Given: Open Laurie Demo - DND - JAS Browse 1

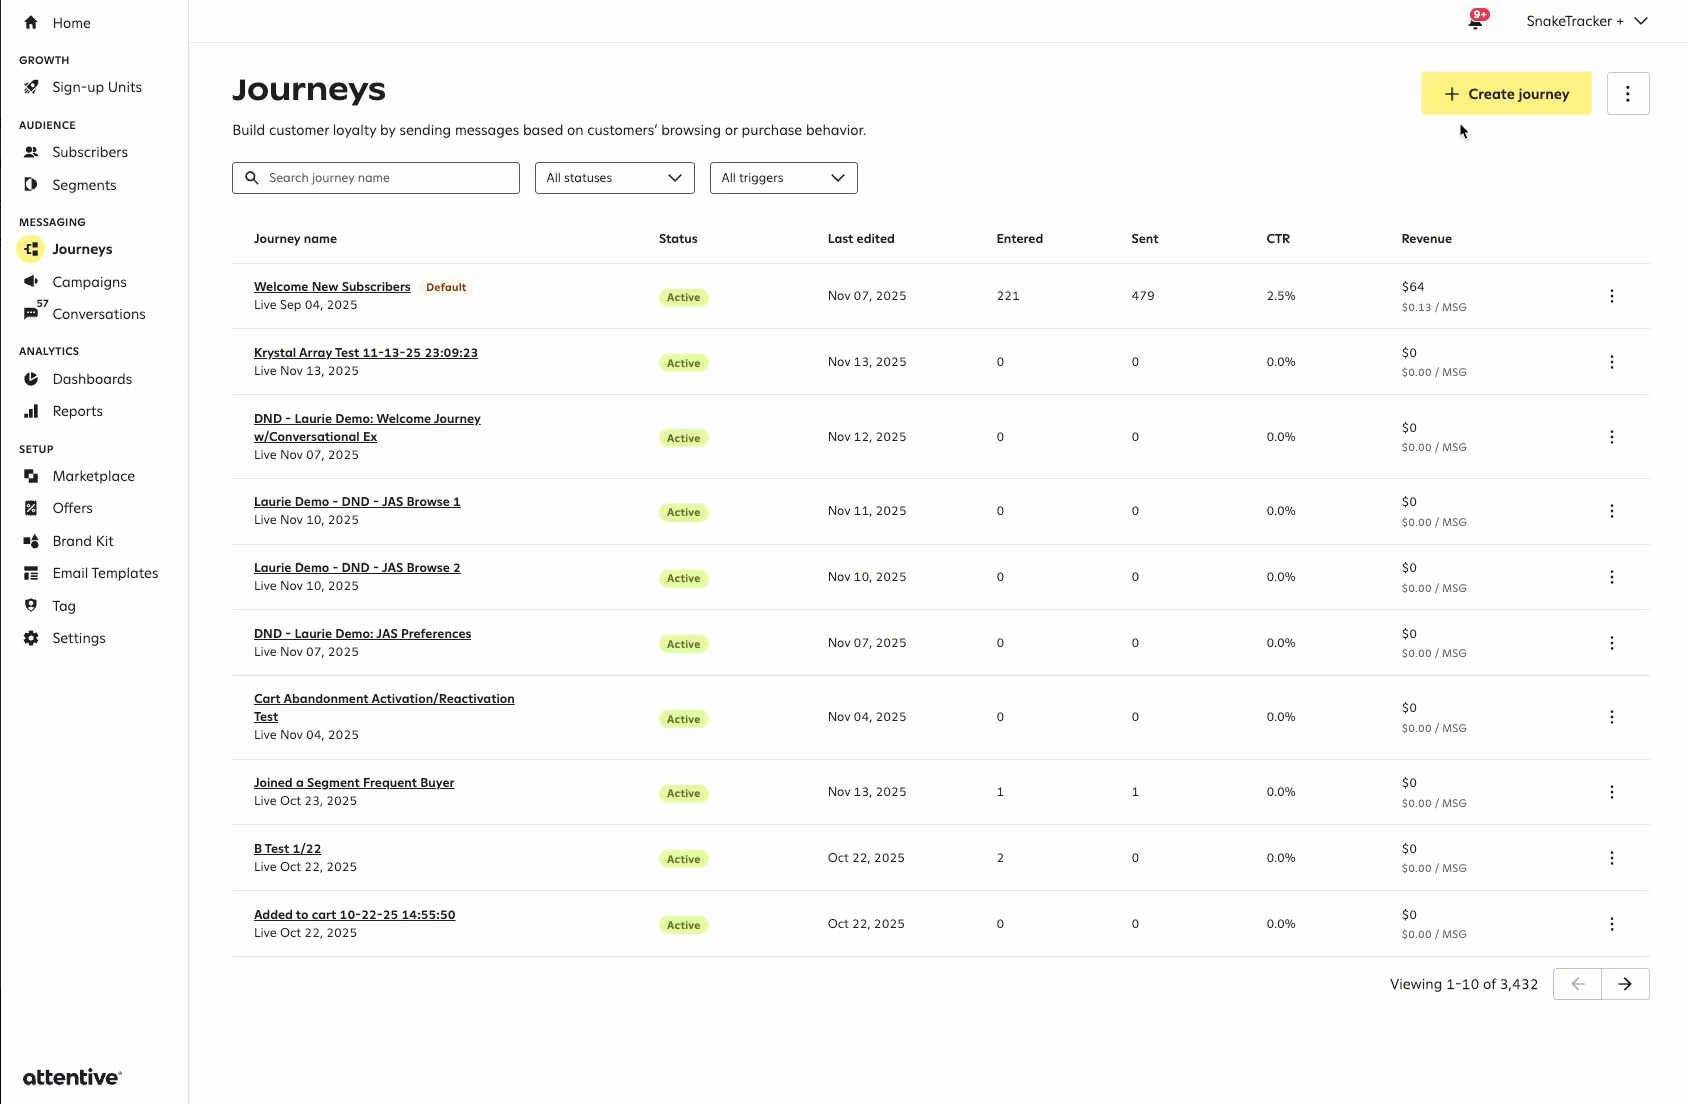Looking at the screenshot, I should pyautogui.click(x=357, y=502).
